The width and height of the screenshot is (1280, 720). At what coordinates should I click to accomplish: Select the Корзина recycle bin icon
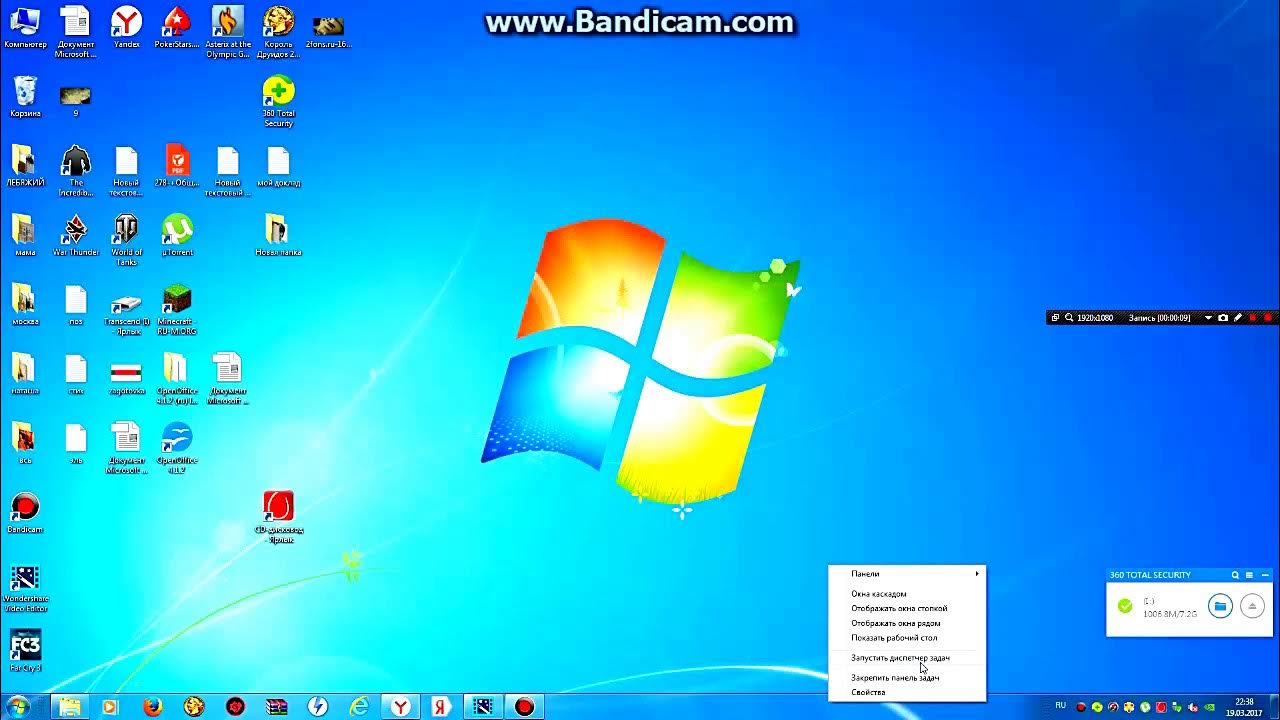[25, 97]
